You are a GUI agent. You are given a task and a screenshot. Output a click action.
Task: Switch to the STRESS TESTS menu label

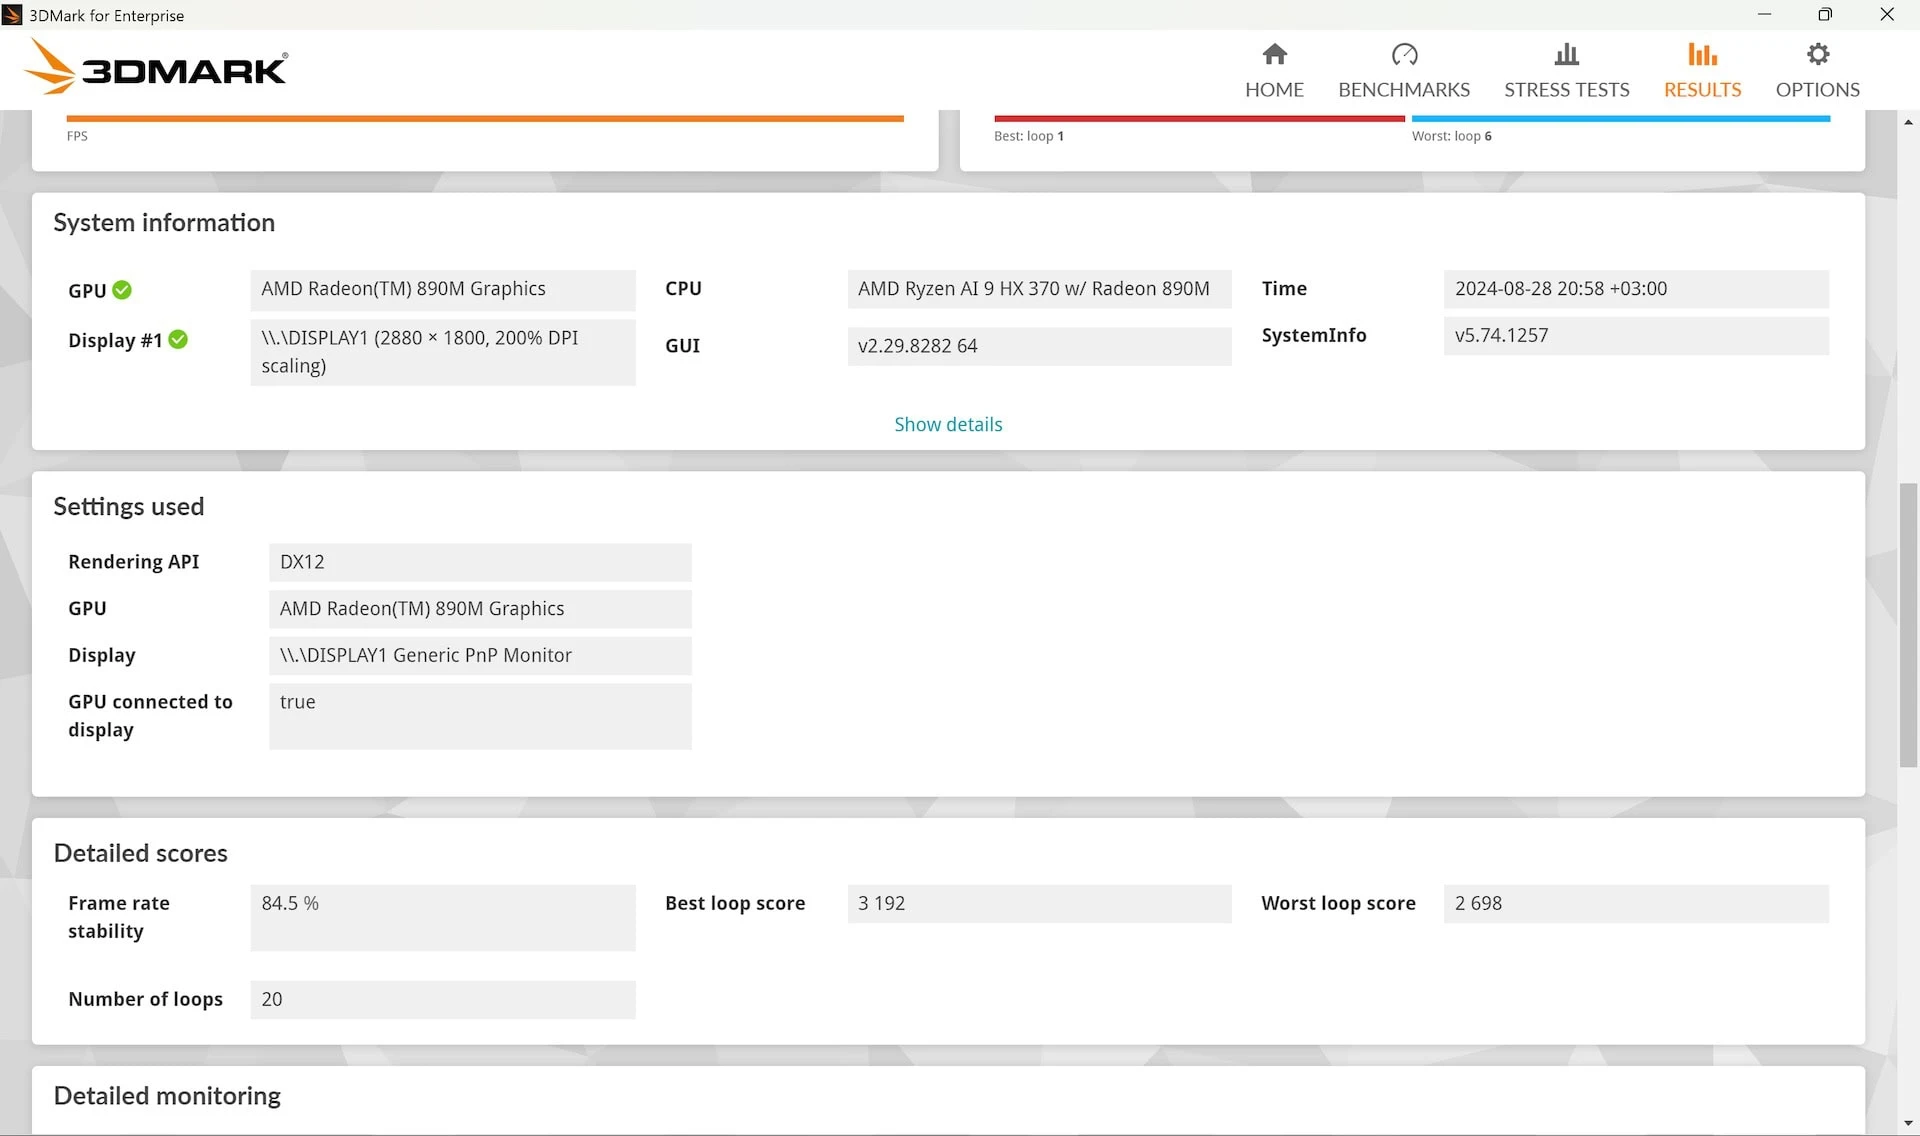pos(1567,89)
